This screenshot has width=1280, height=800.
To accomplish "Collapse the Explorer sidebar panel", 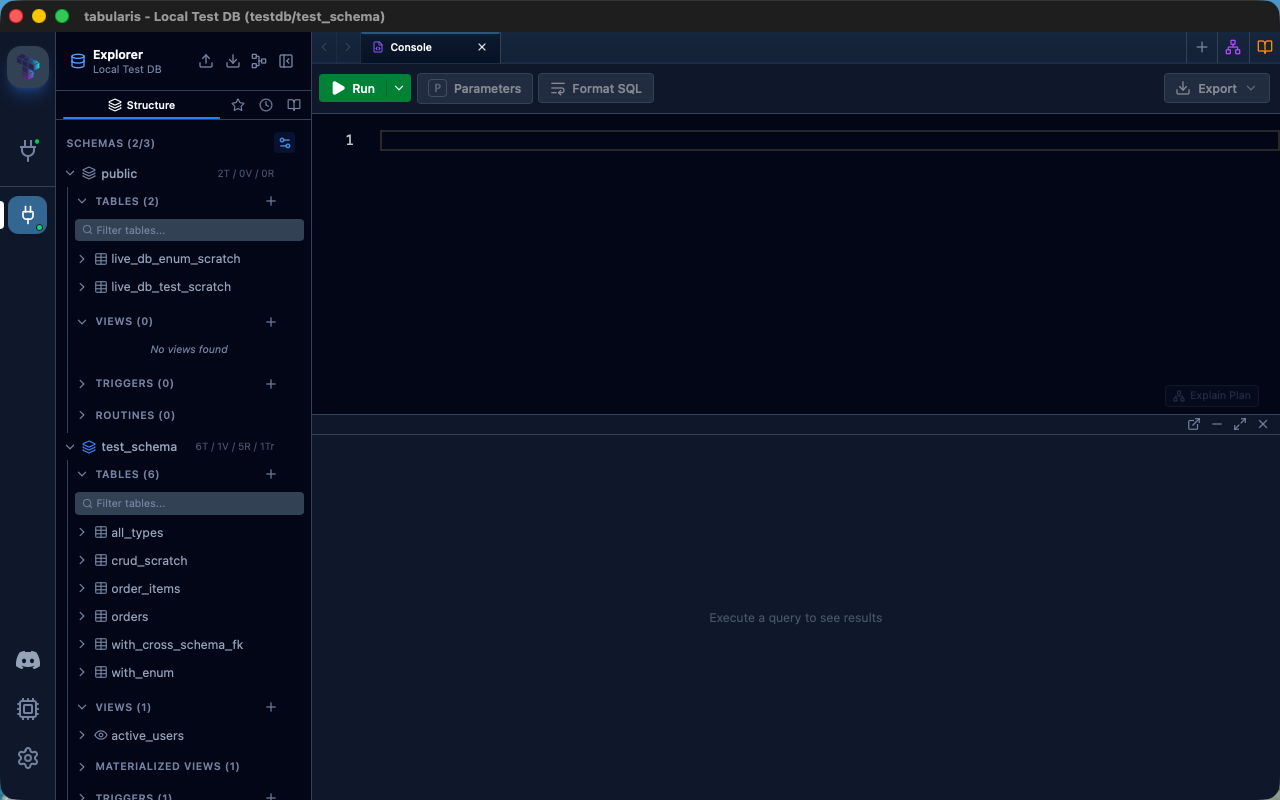I will 286,61.
